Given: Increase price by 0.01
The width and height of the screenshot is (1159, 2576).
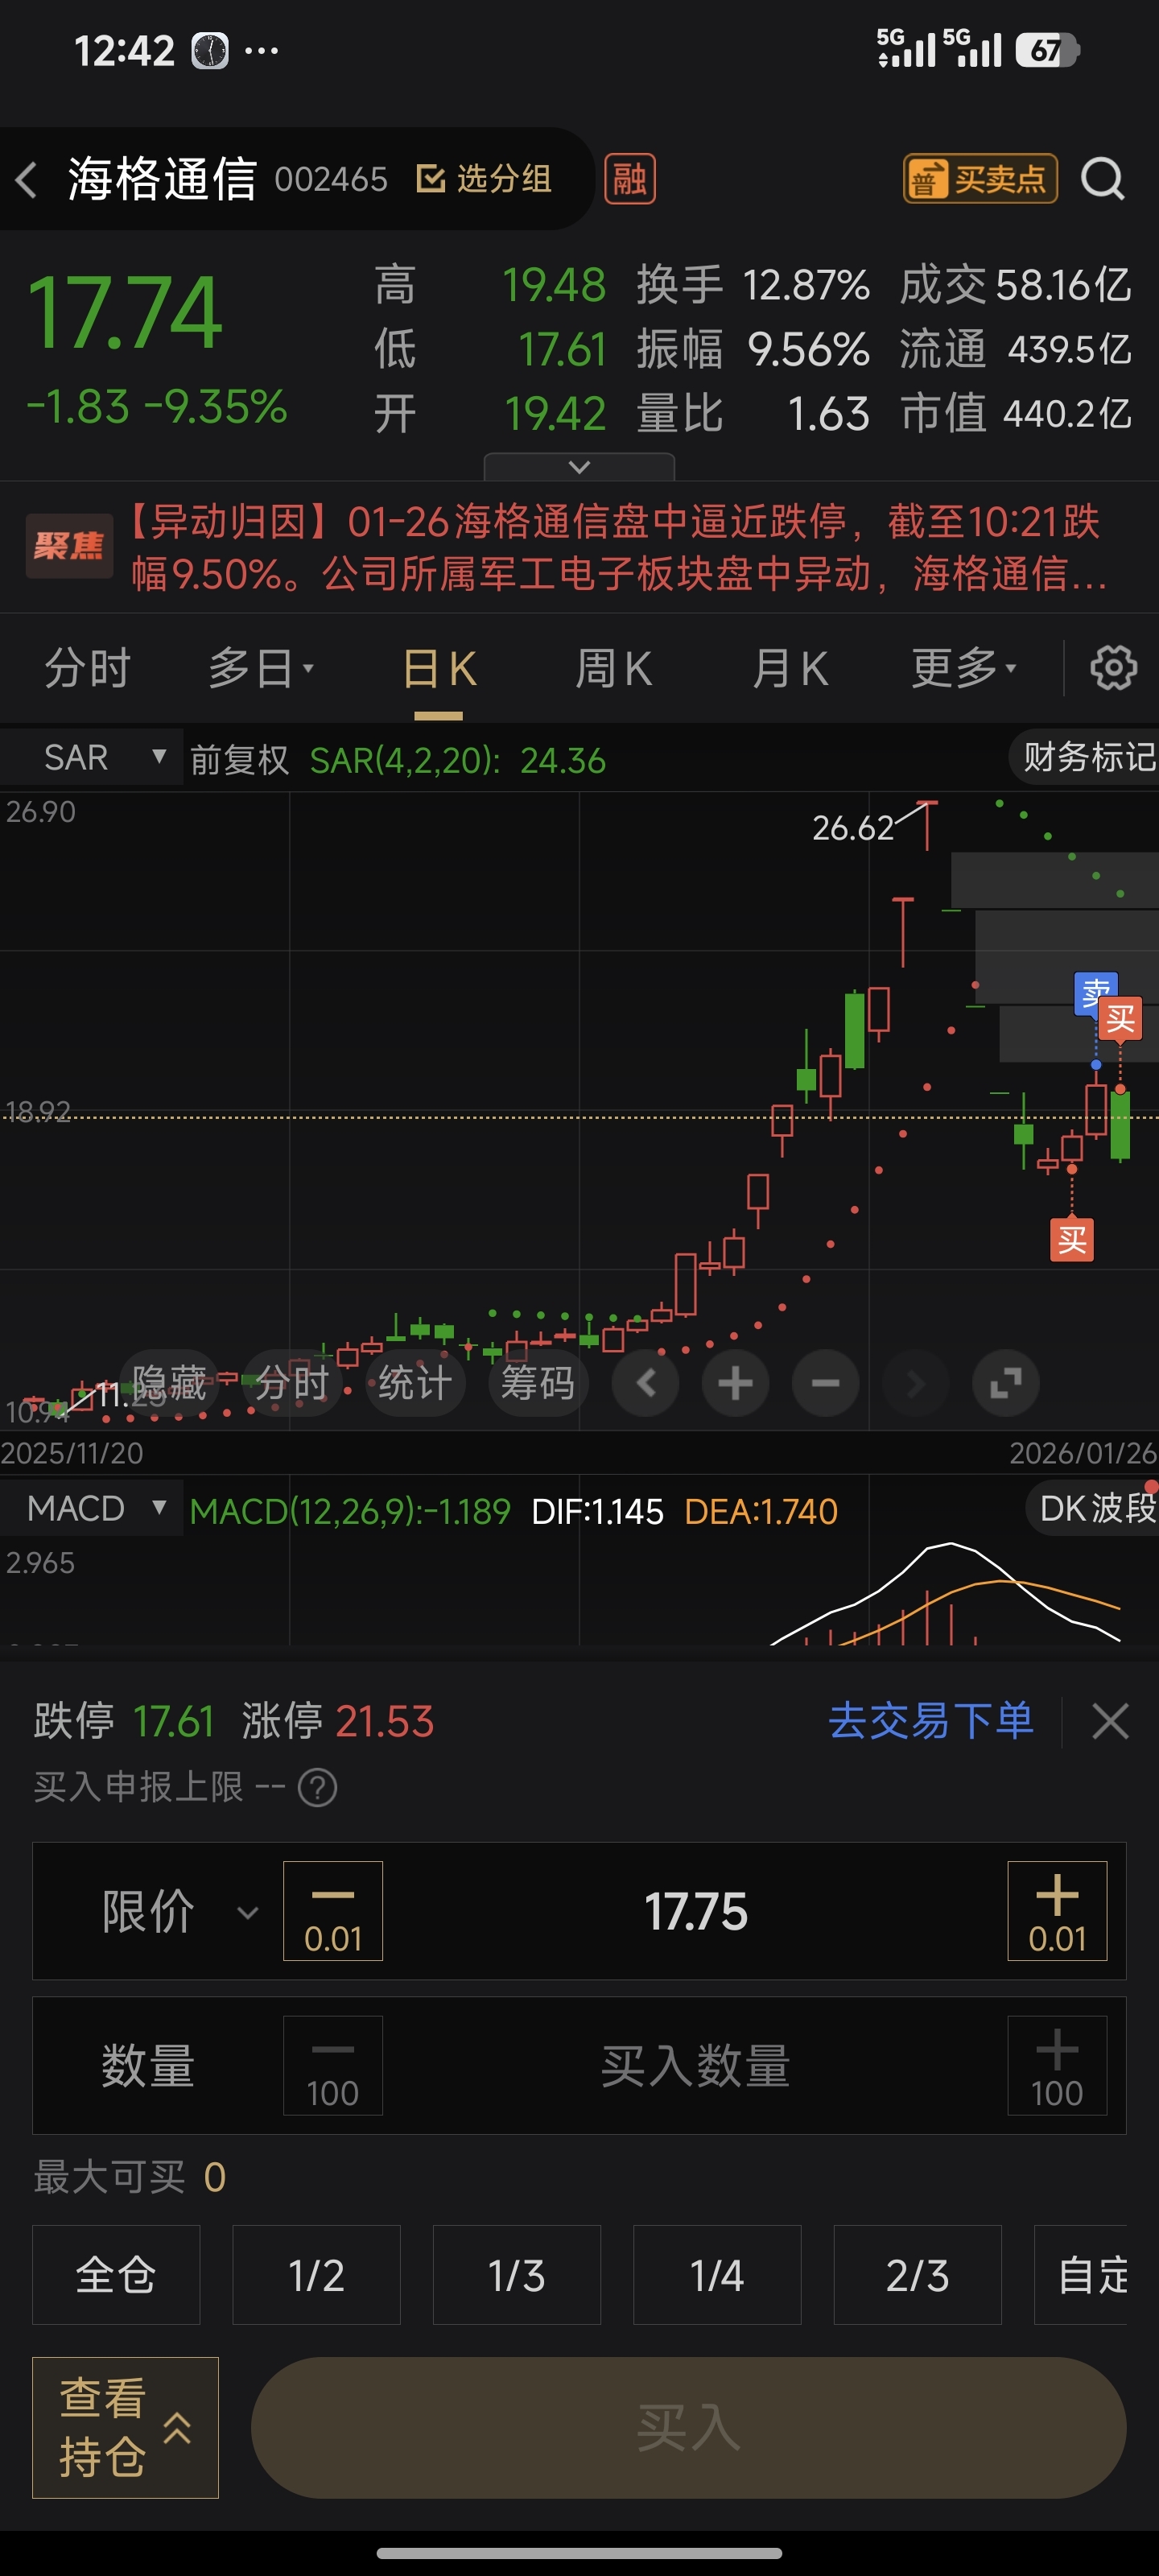Looking at the screenshot, I should [x=1057, y=1910].
